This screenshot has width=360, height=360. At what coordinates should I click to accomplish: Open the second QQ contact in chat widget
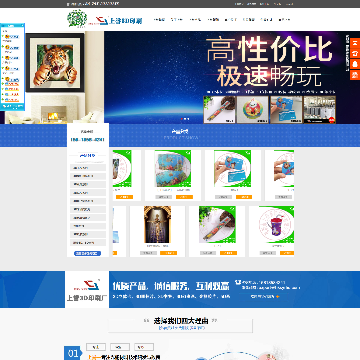pyautogui.click(x=12, y=48)
